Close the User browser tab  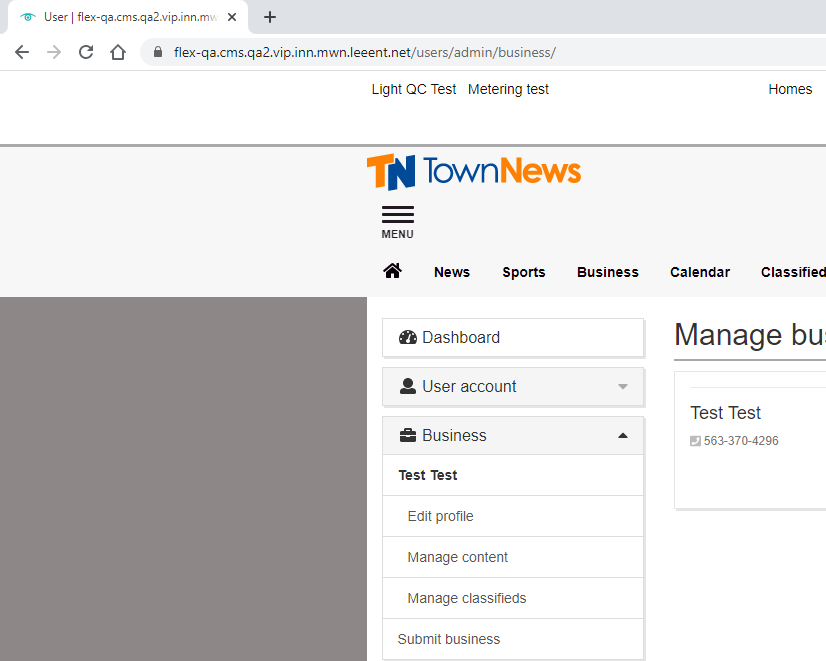pos(232,17)
